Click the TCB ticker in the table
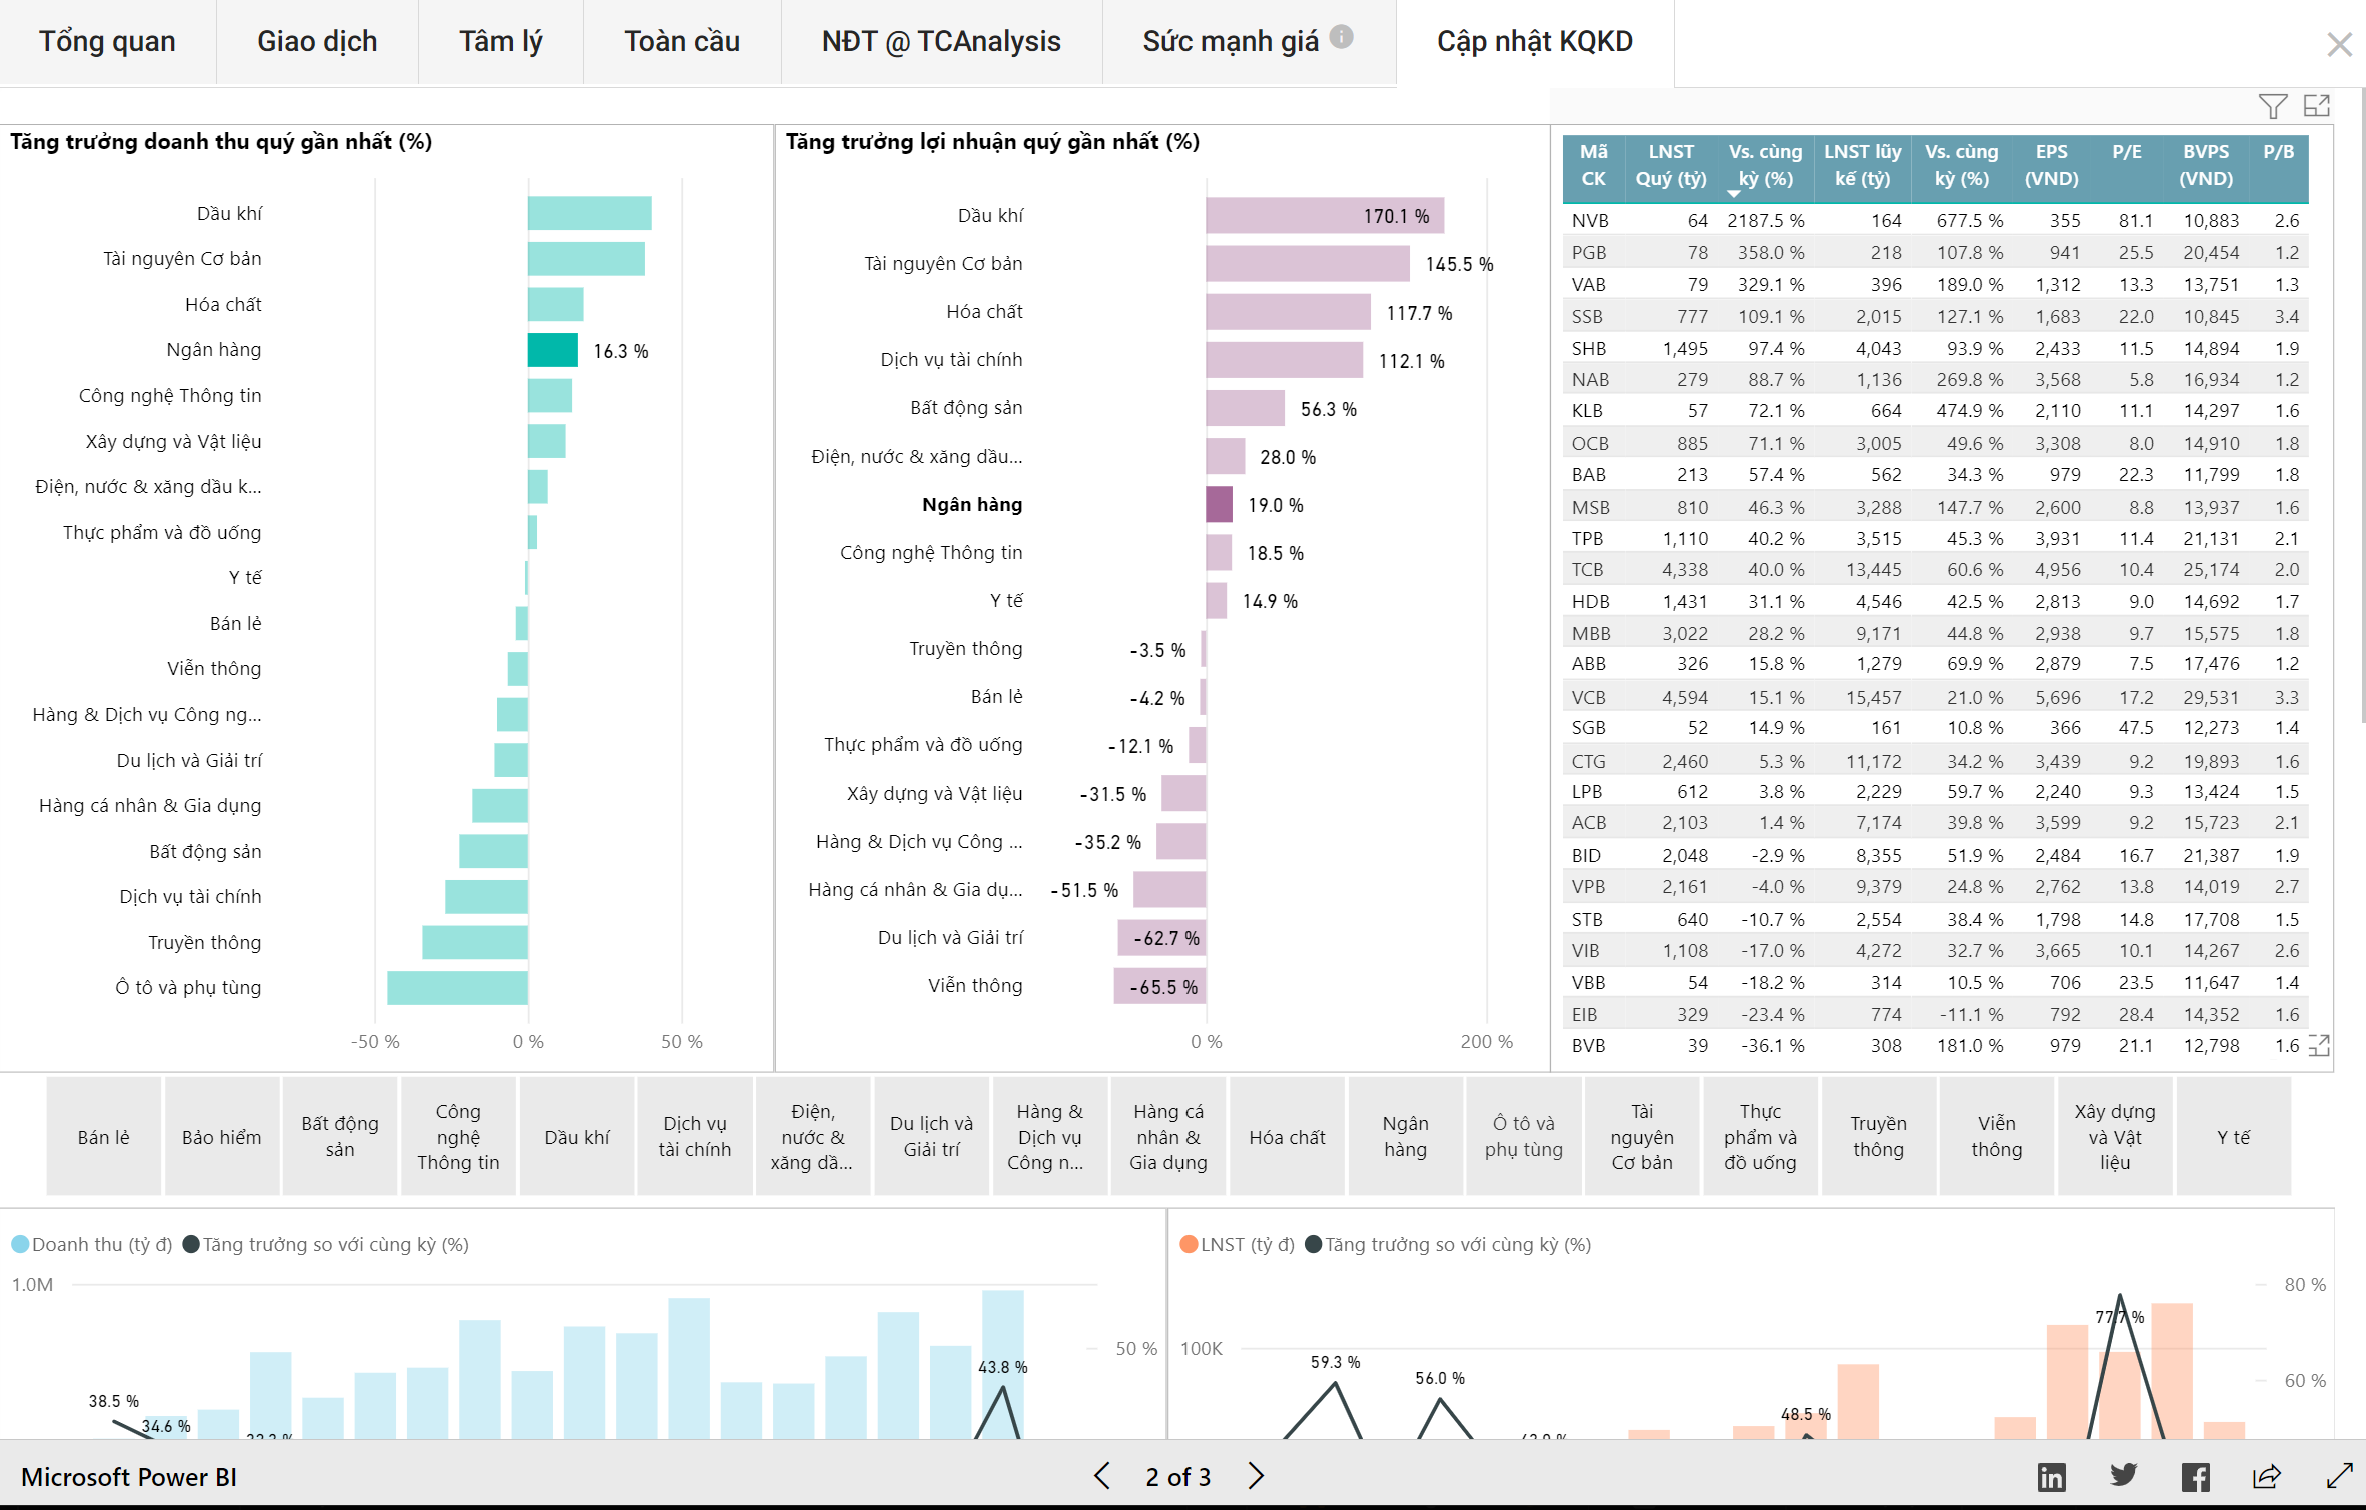Screen dimensions: 2366x1510 pos(1587,569)
